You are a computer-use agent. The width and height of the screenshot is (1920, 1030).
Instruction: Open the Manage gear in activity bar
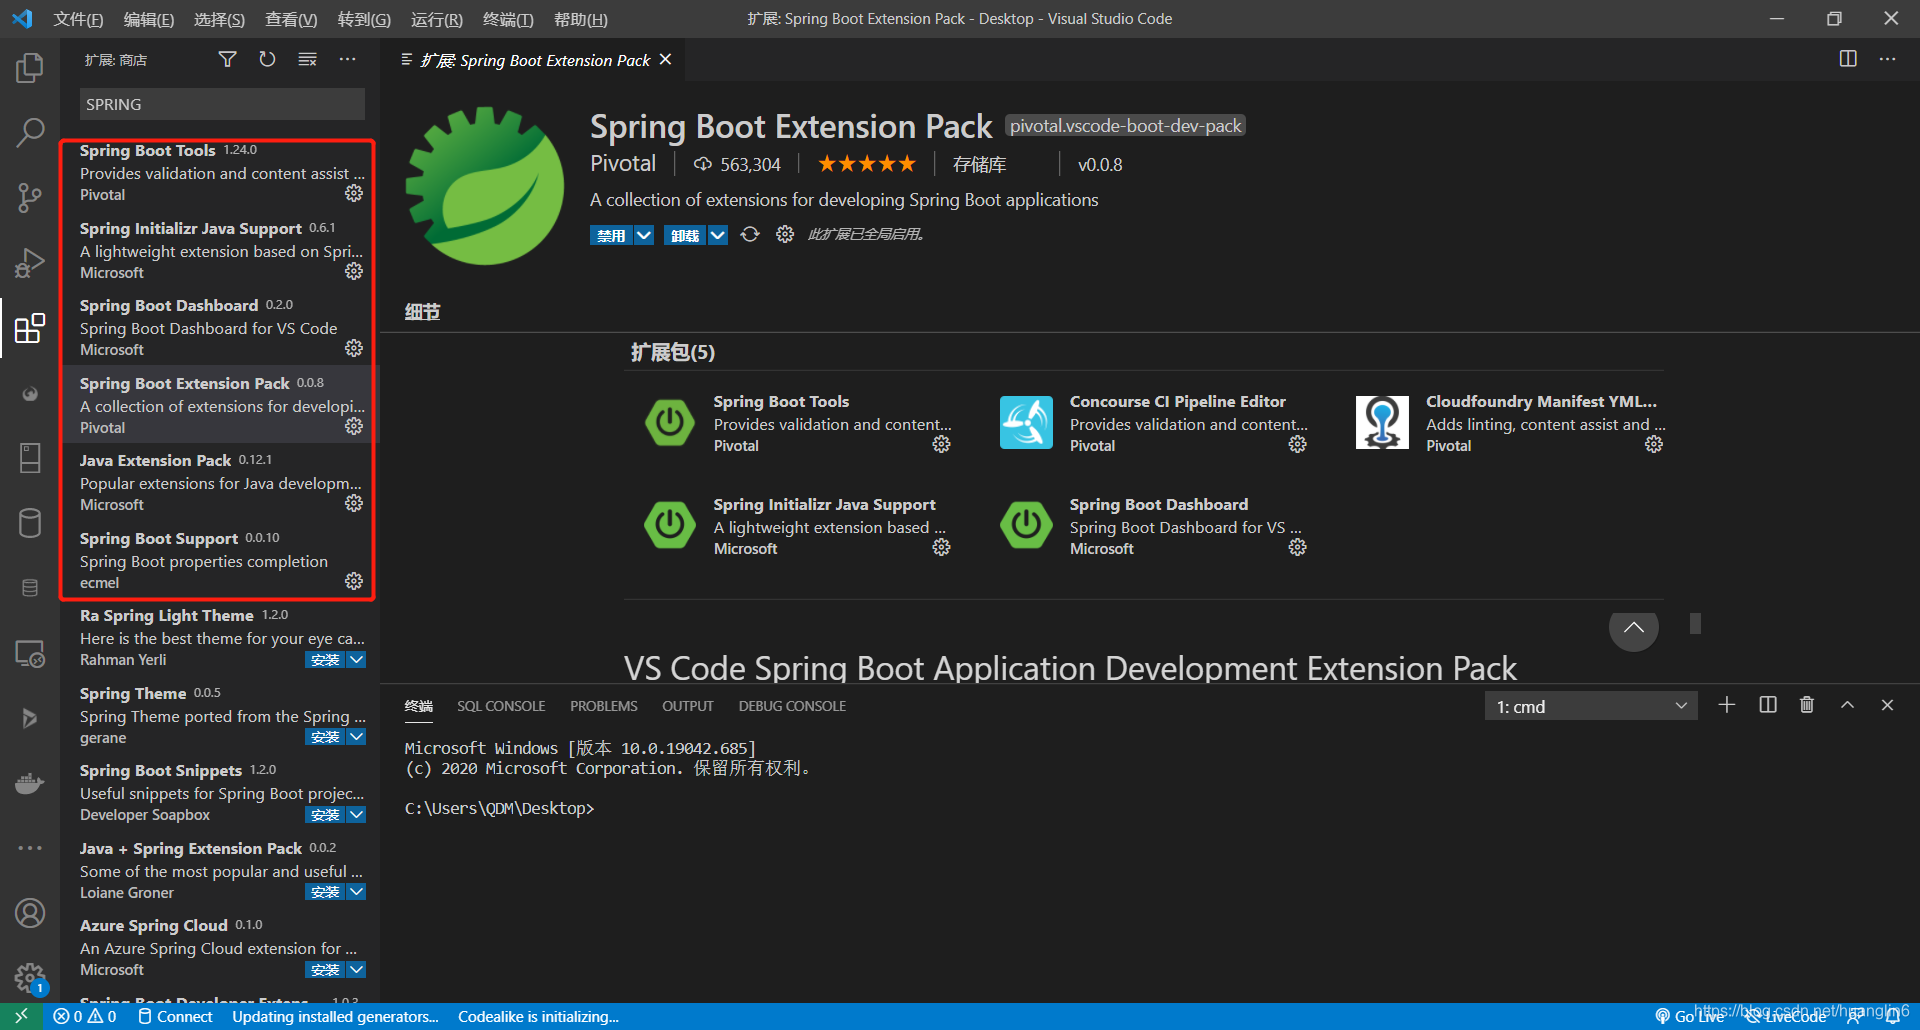pos(30,977)
